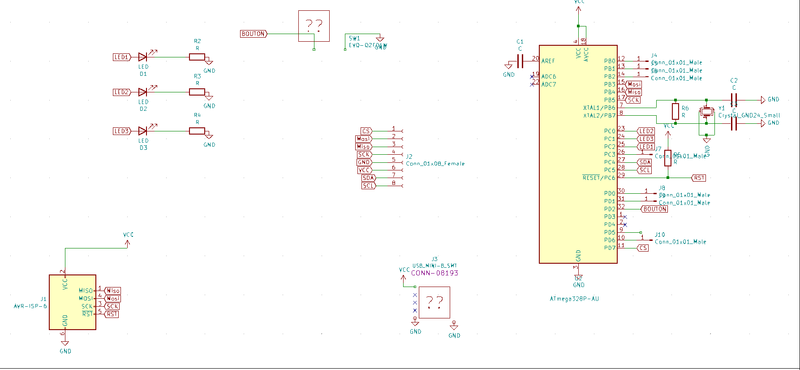Image resolution: width=800 pixels, height=370 pixels.
Task: Select the AVR-ISP-6 connector body
Action: pos(72,302)
